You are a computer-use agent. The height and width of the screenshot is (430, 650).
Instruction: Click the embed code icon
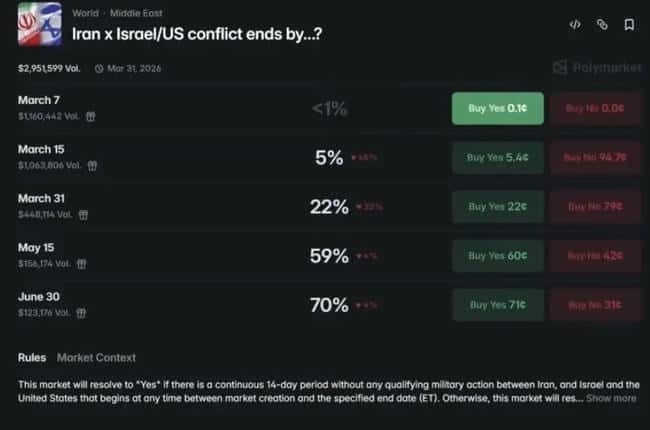(x=575, y=24)
